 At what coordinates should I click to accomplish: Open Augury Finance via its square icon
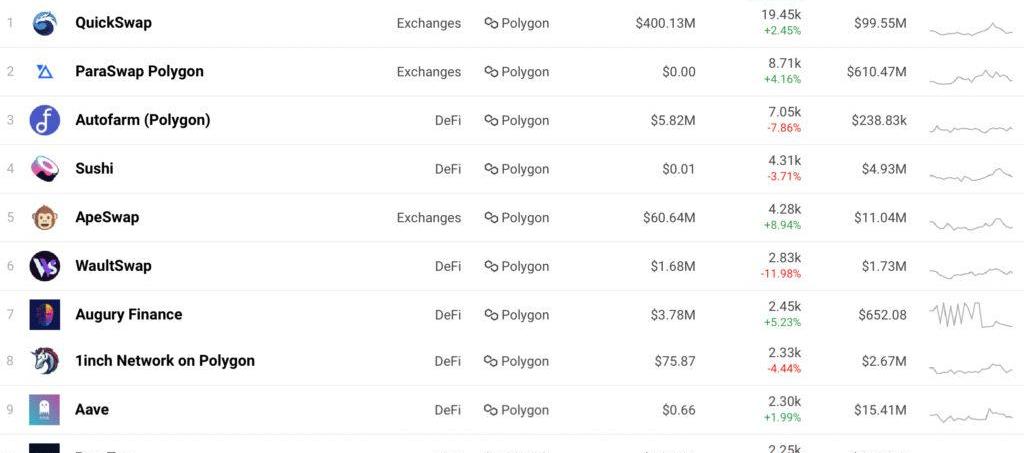coord(44,315)
